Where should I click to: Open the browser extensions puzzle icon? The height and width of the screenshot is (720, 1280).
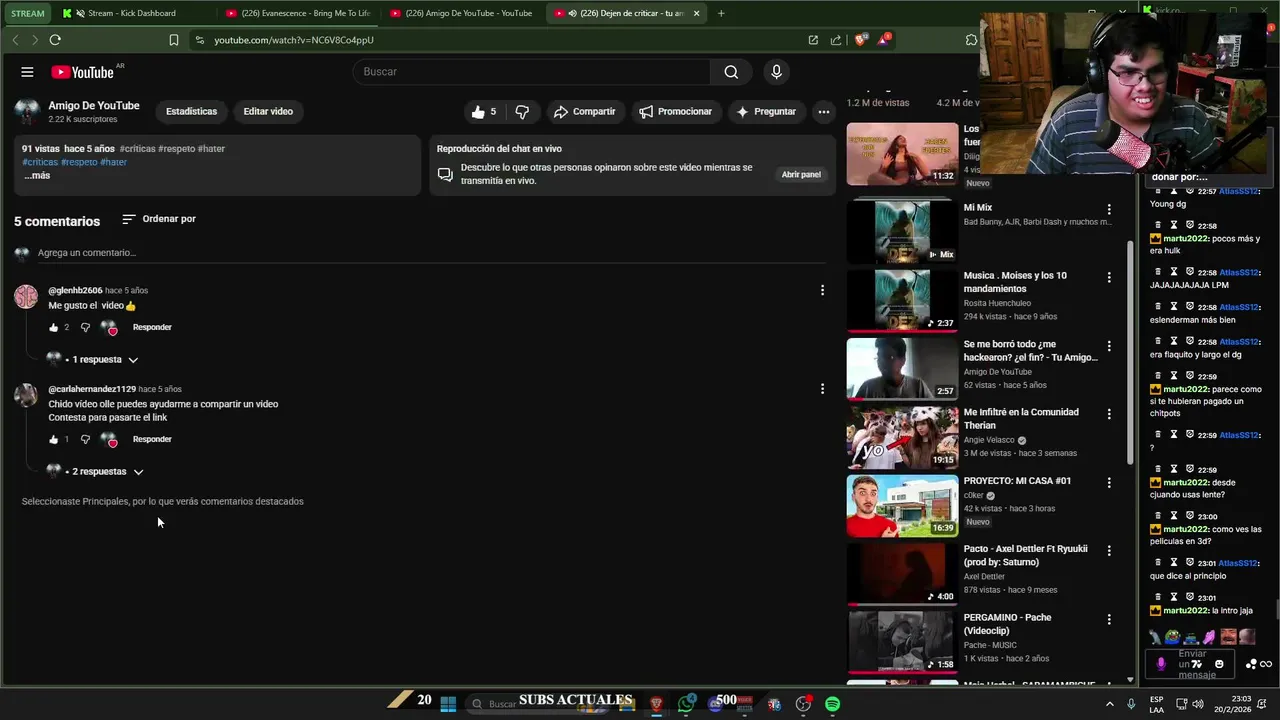click(x=971, y=40)
